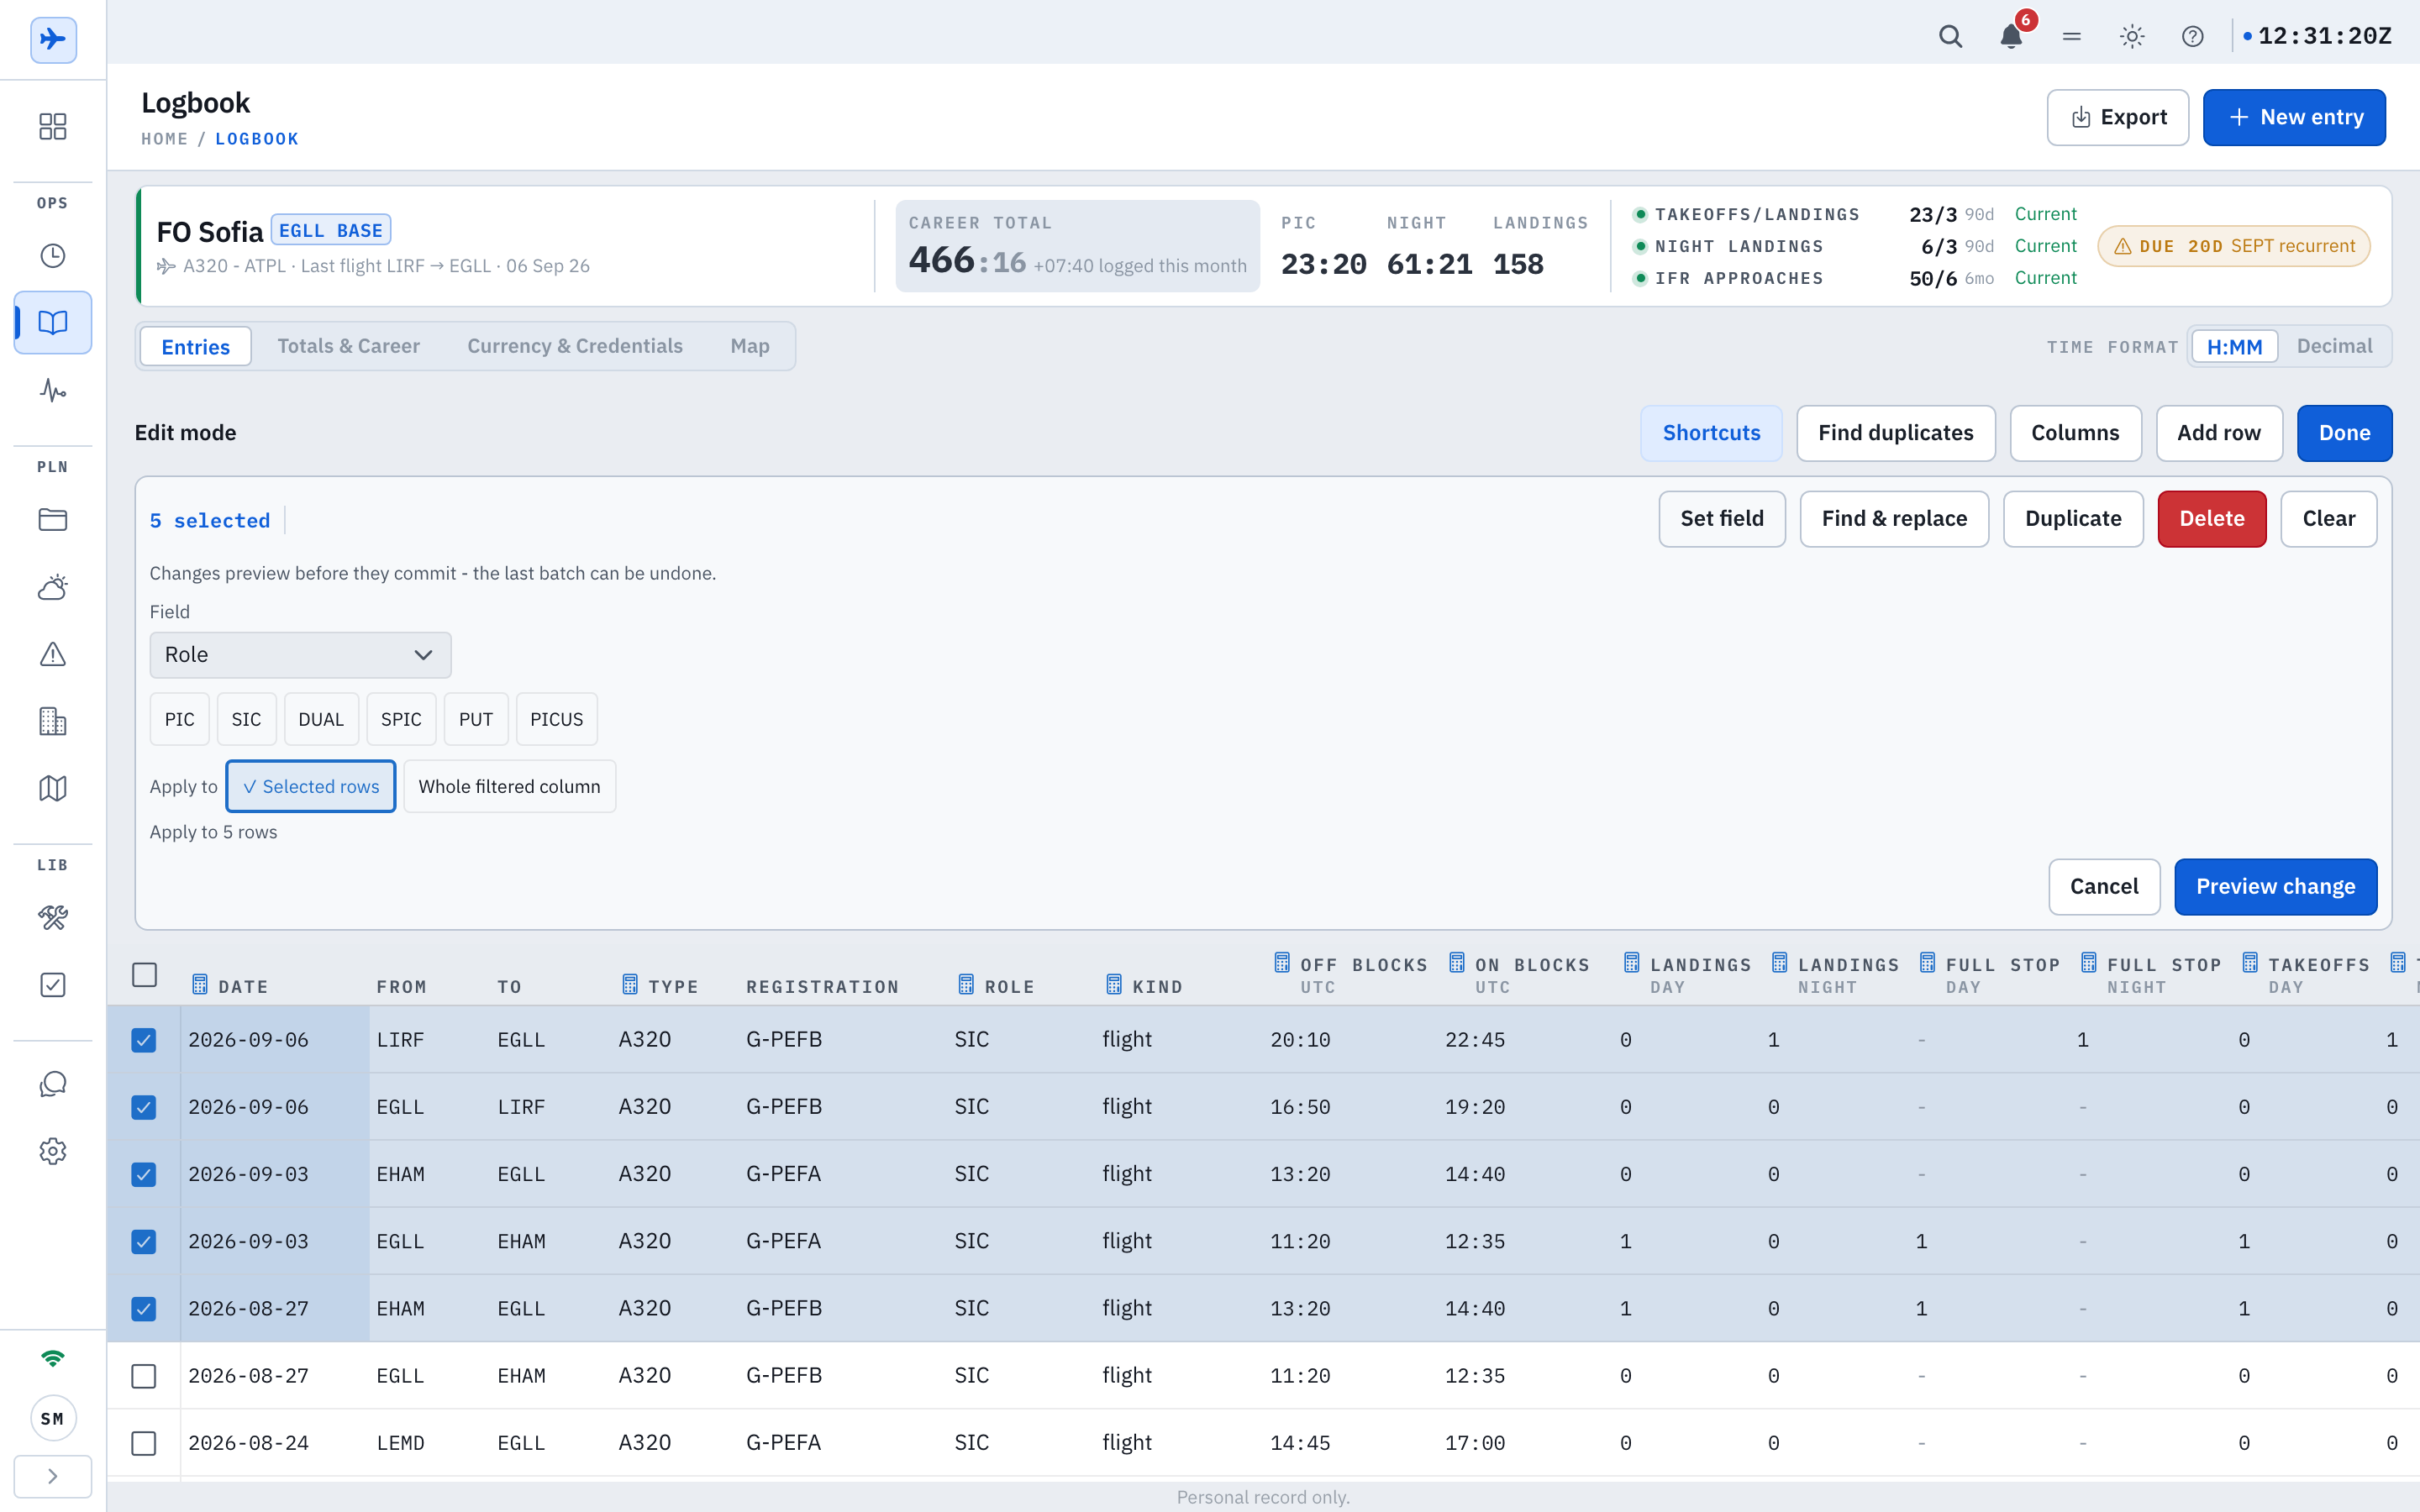This screenshot has height=1512, width=2420.
Task: Check the 2026-08-24 LEMD to EGLL row
Action: tap(144, 1443)
